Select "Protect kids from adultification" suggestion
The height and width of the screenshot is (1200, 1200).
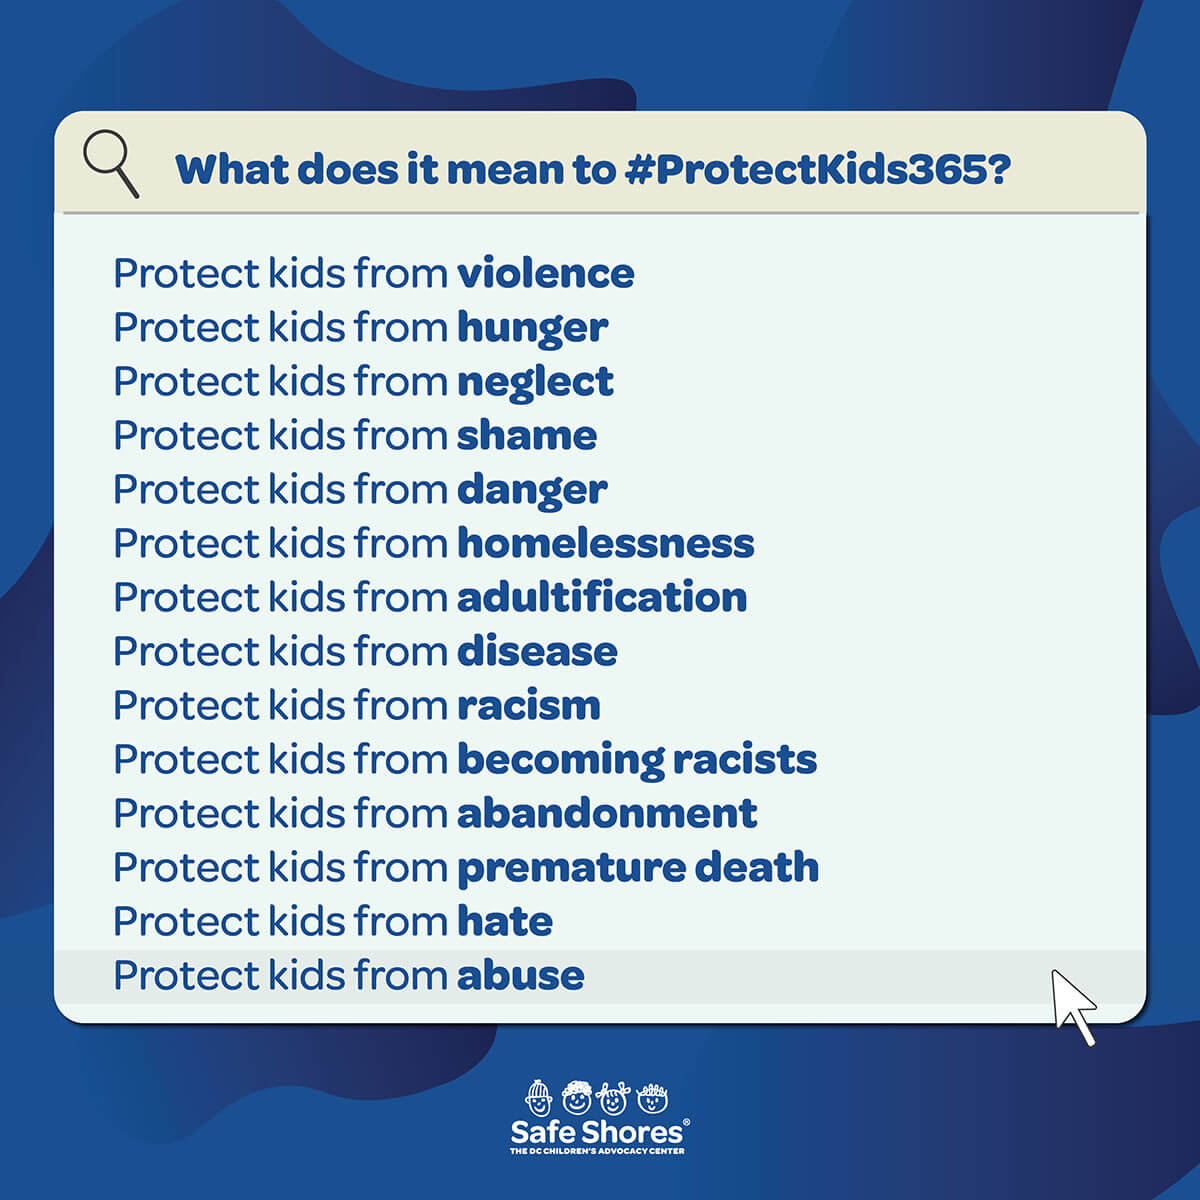tap(430, 597)
